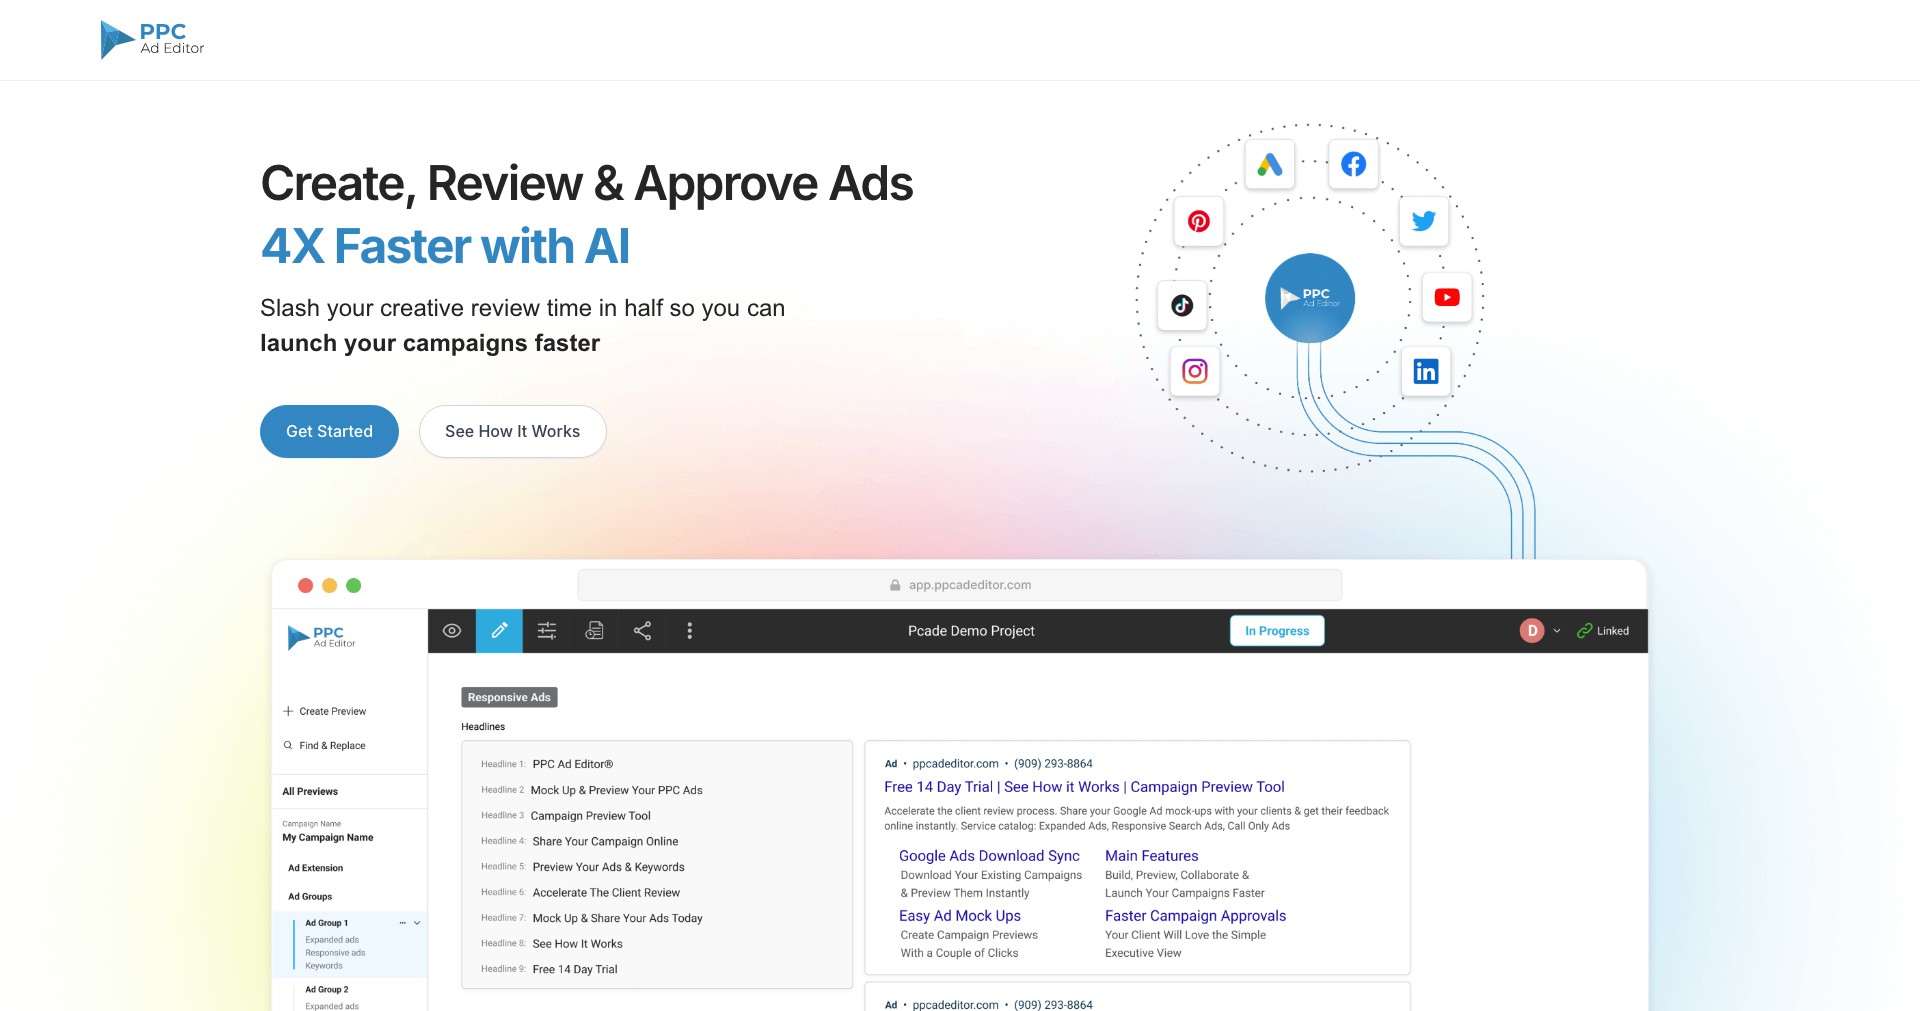Click the red D user avatar
1920x1011 pixels.
tap(1532, 631)
